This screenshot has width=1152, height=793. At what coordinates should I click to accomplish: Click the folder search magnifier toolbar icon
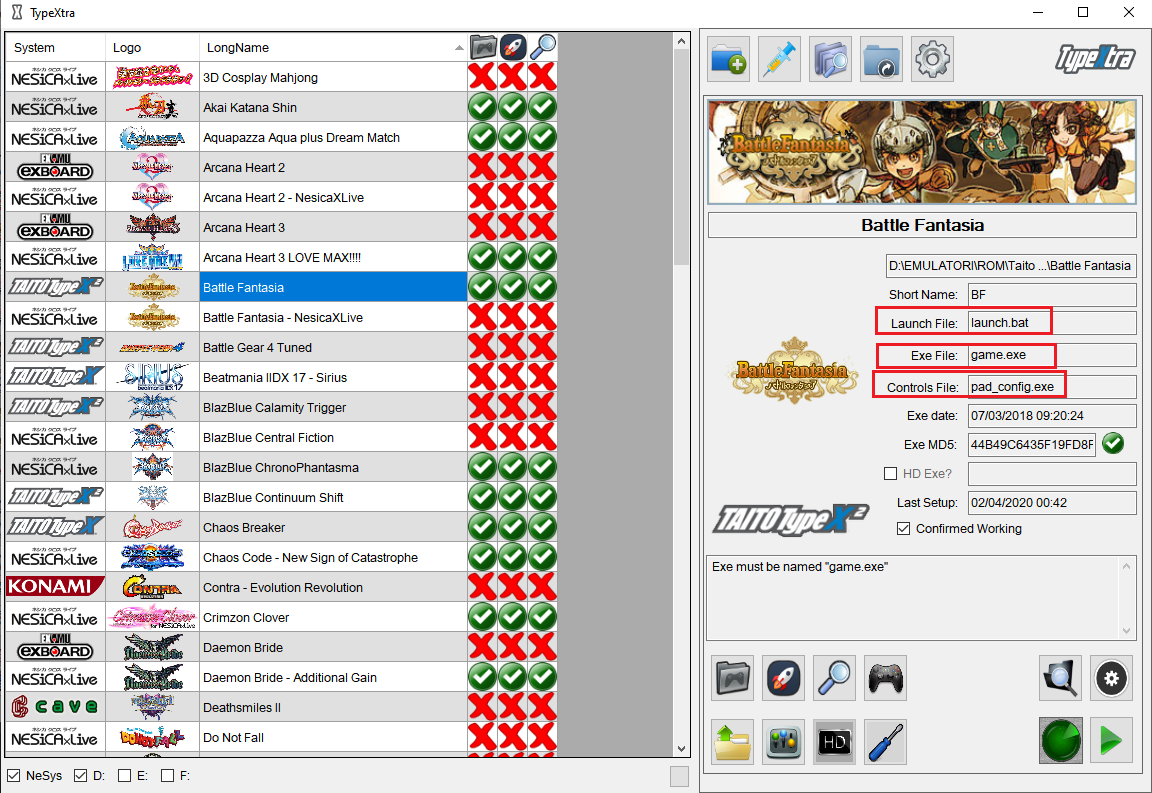(x=830, y=59)
